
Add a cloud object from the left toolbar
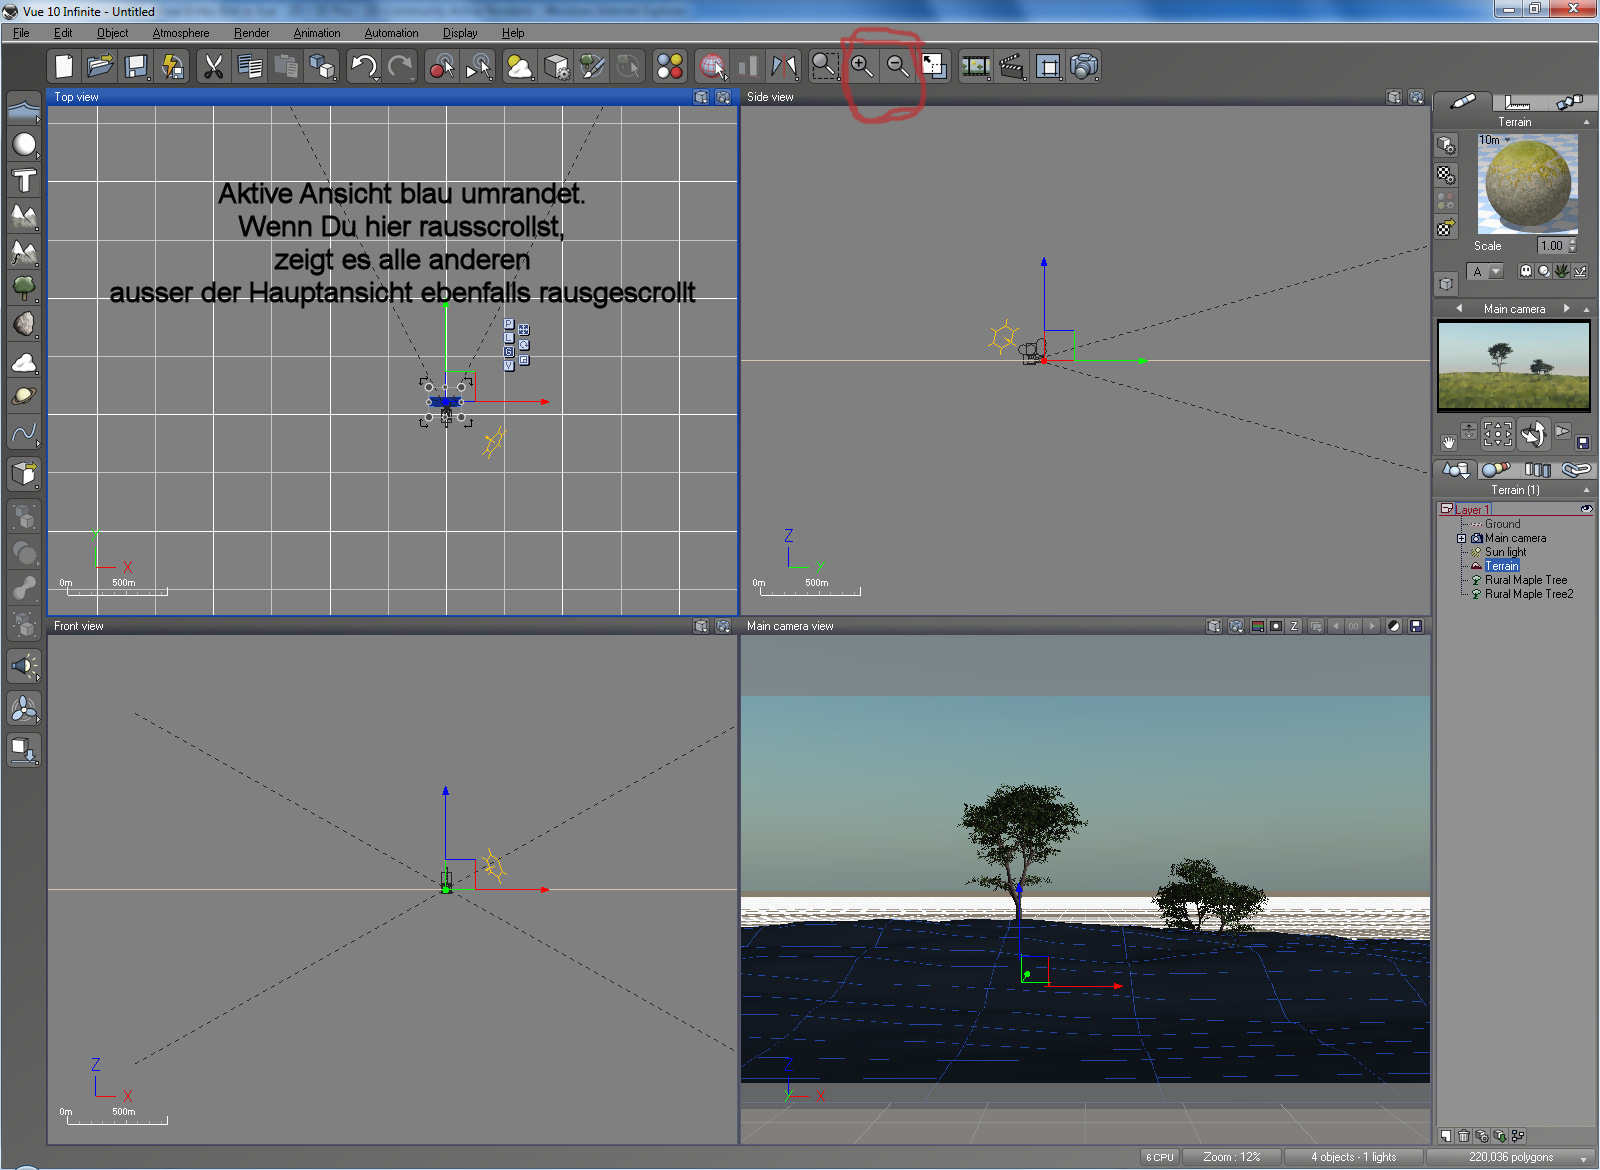pyautogui.click(x=24, y=362)
